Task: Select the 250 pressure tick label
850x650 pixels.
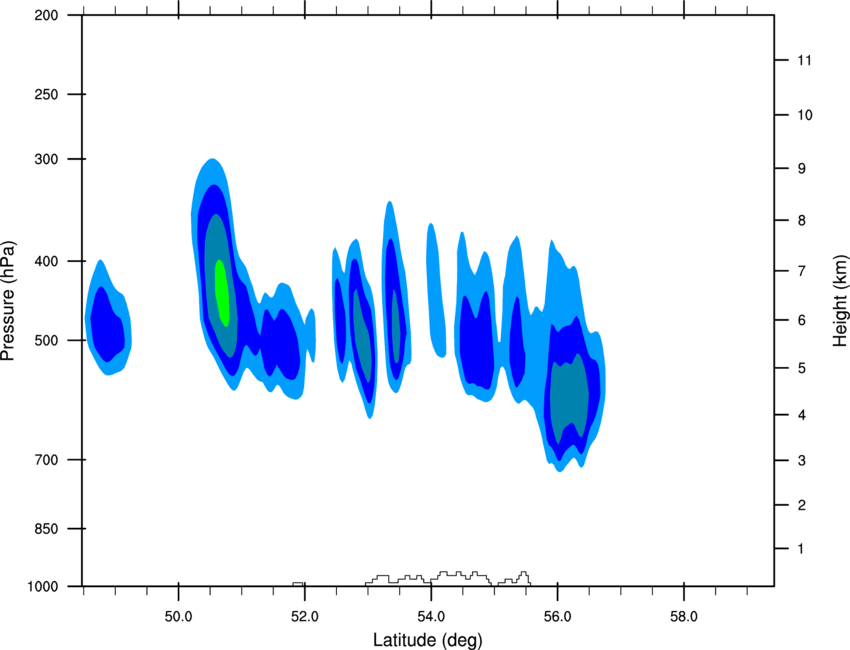Action: tap(46, 94)
